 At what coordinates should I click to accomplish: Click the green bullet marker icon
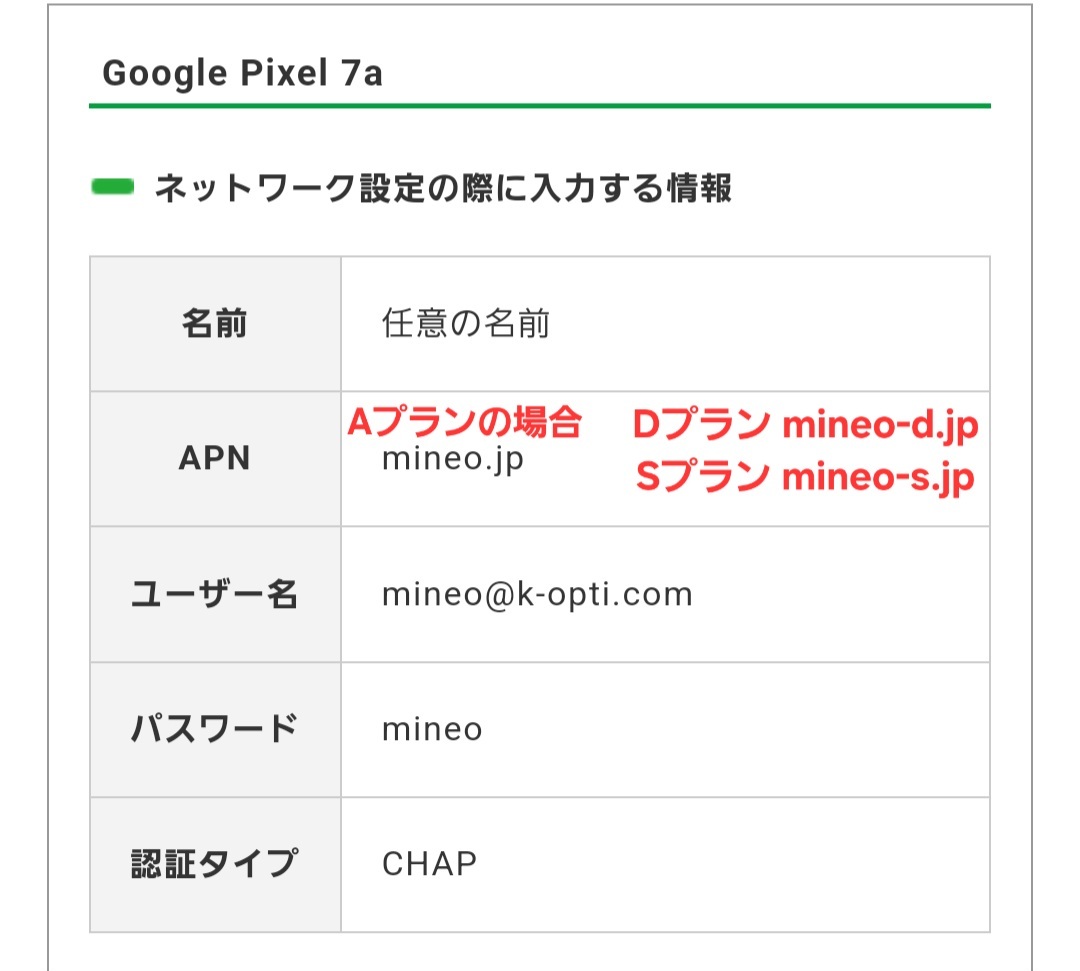click(112, 187)
